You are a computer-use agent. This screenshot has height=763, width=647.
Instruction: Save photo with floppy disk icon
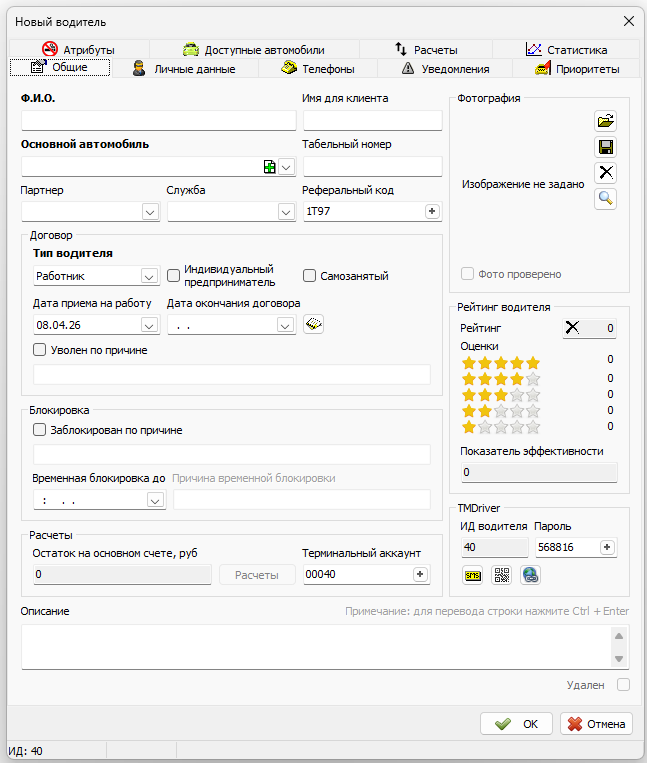[605, 147]
